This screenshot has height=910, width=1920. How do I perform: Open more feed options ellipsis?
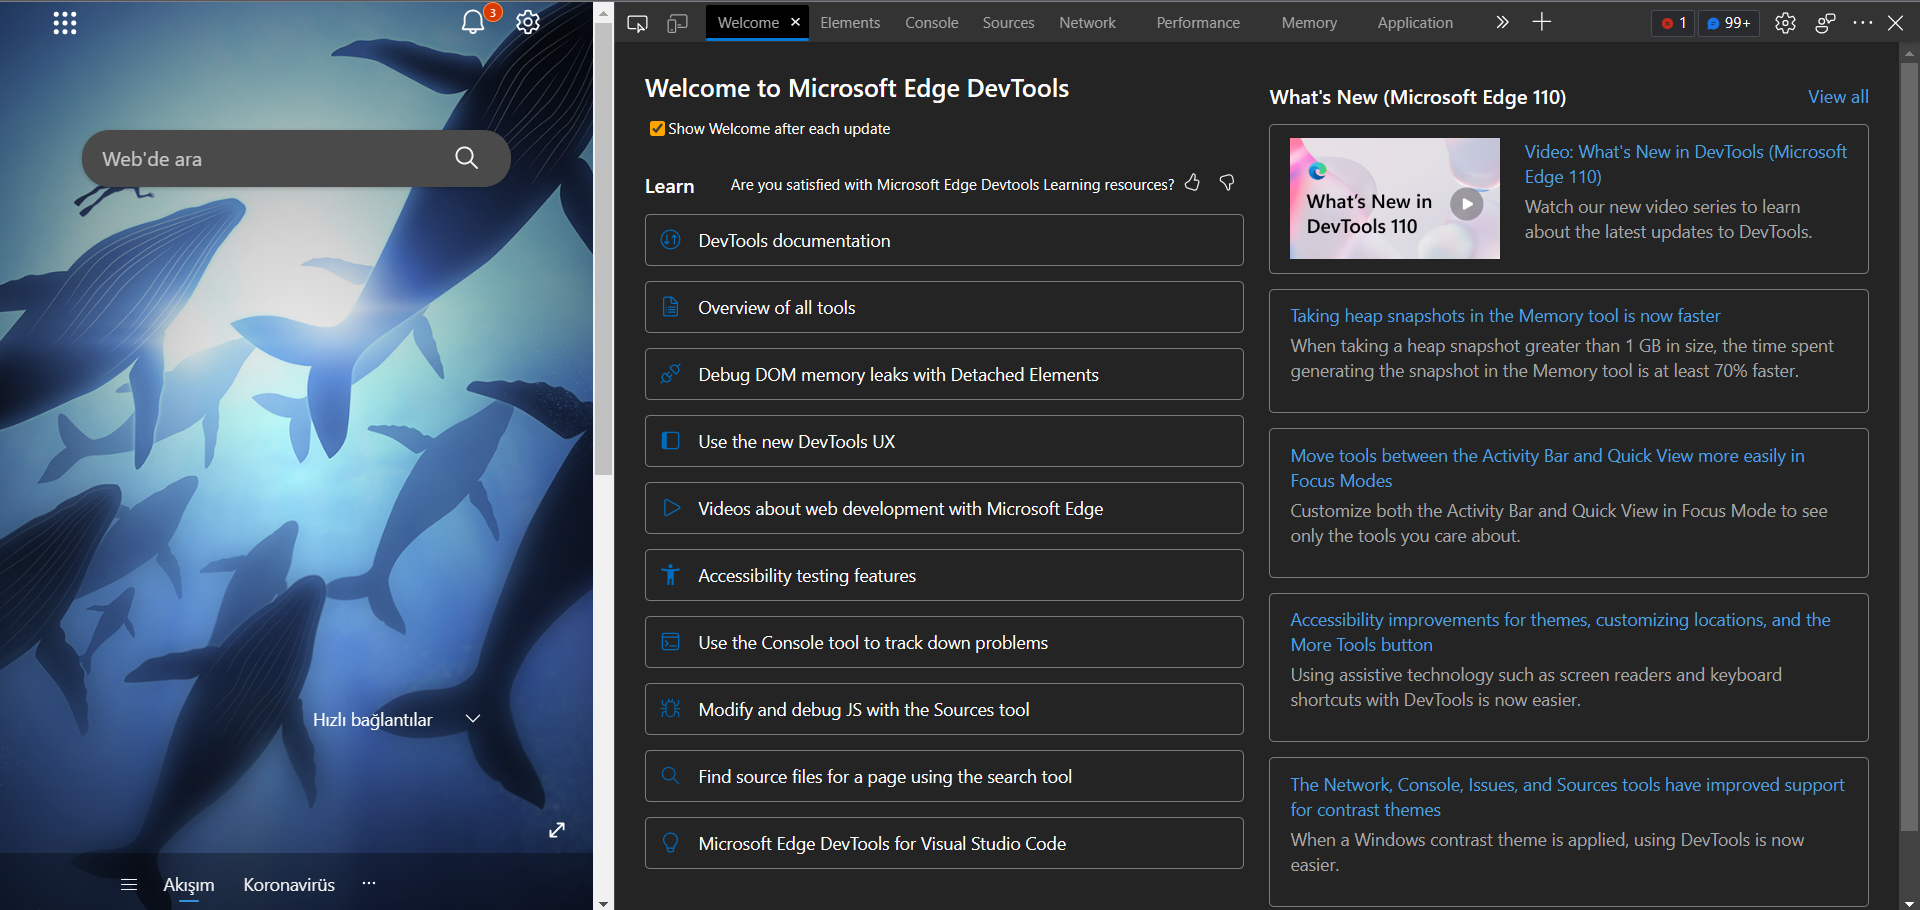369,883
